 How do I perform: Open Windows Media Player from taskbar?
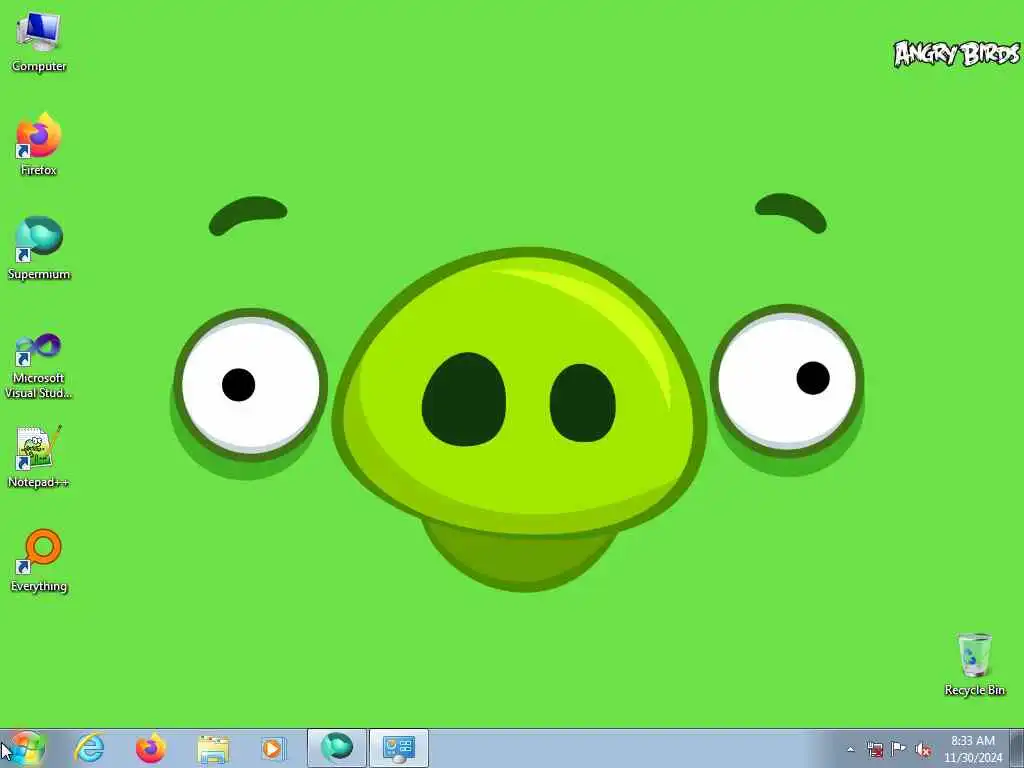[x=273, y=748]
